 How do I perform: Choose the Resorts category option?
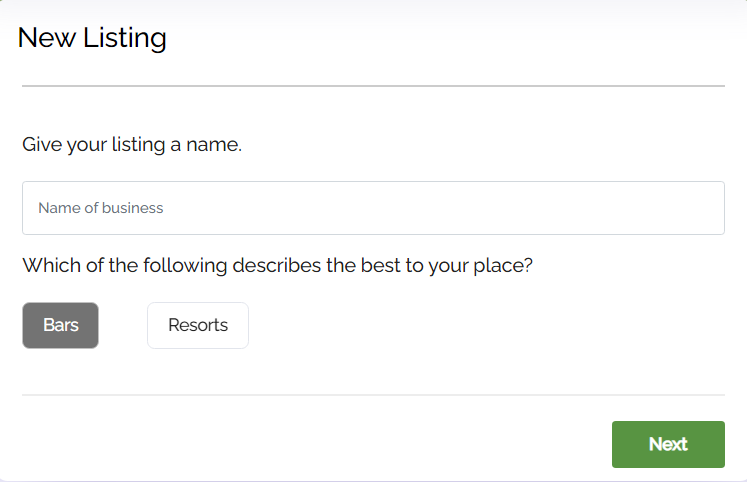pyautogui.click(x=198, y=326)
